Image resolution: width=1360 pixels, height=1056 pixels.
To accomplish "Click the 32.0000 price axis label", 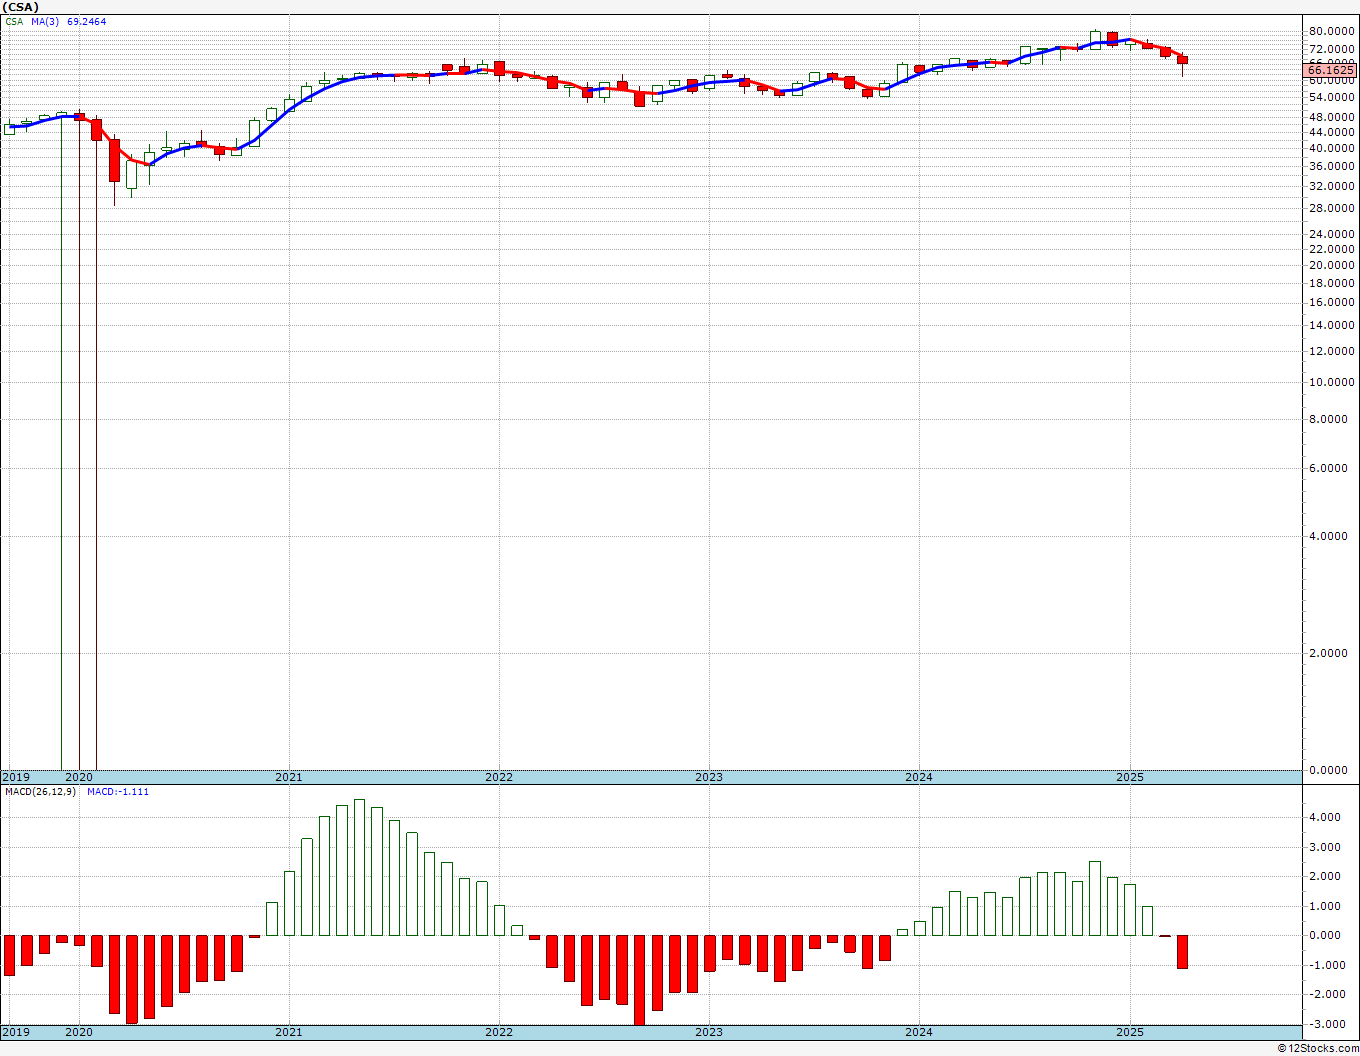I will [x=1332, y=186].
